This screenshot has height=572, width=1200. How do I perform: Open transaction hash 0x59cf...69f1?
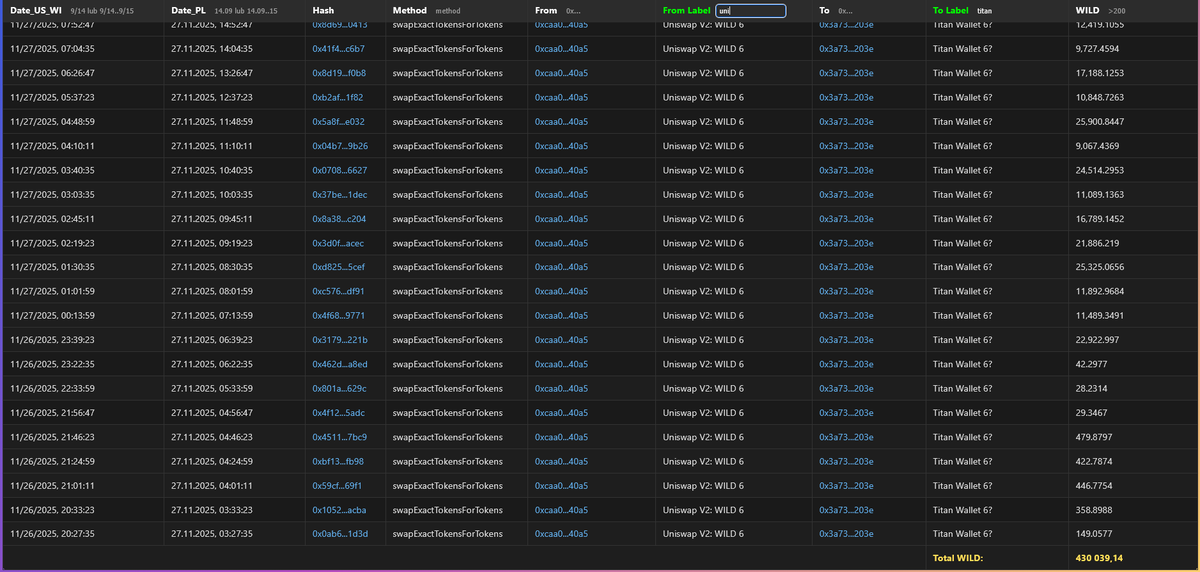point(337,485)
